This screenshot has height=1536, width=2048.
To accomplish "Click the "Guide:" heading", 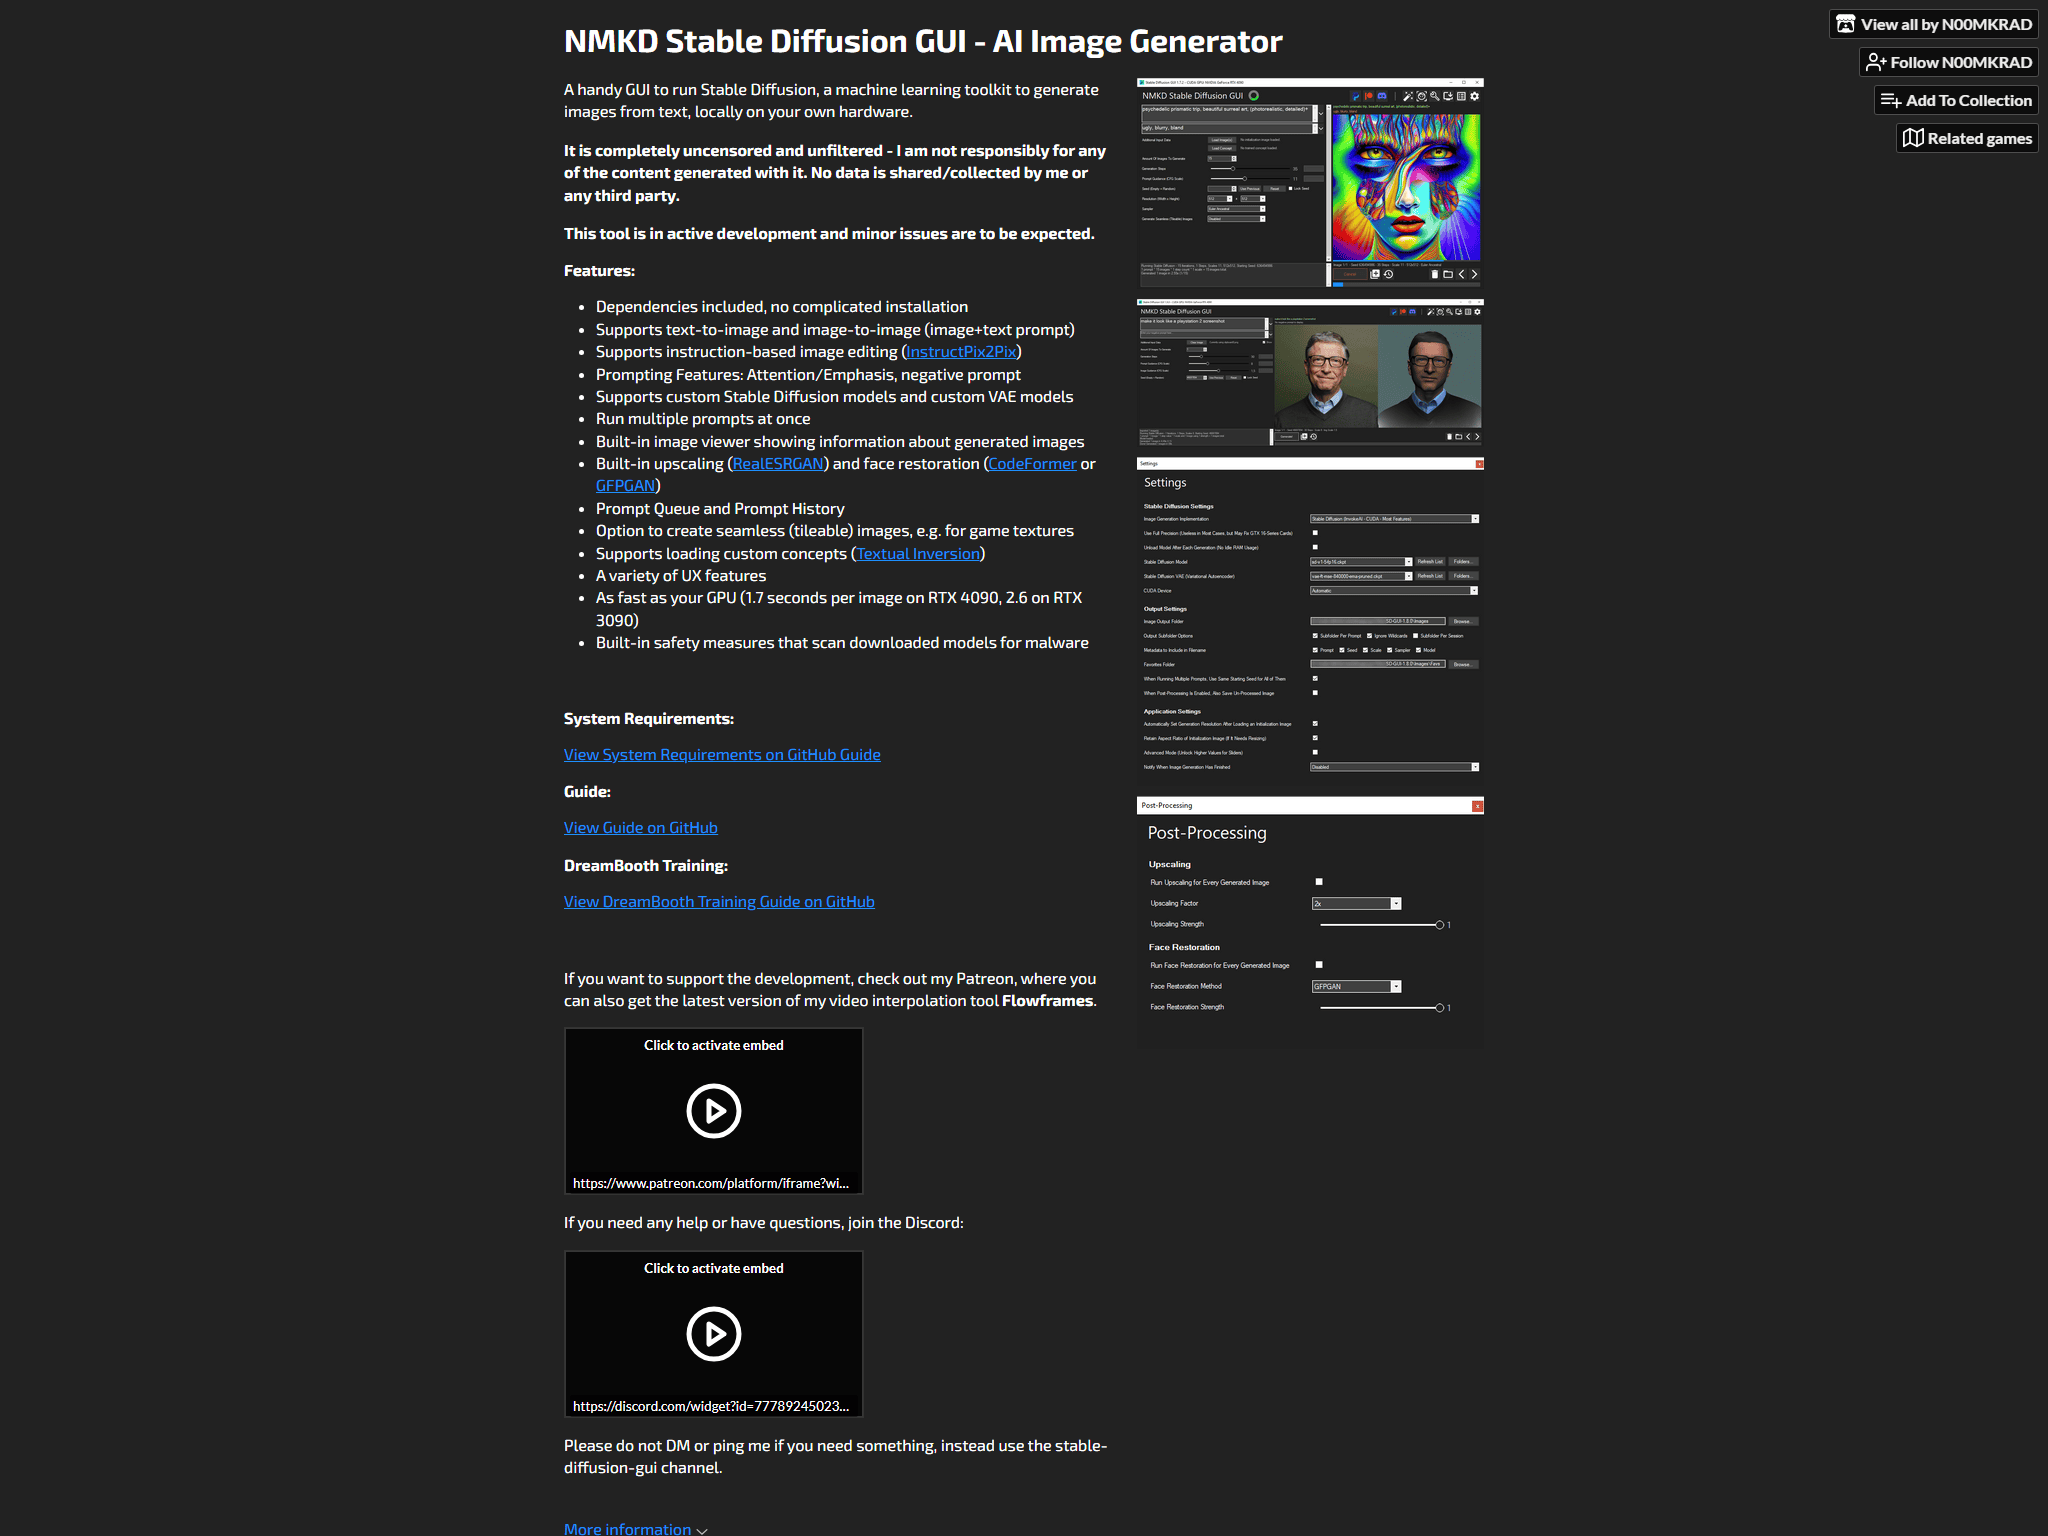I will (587, 792).
